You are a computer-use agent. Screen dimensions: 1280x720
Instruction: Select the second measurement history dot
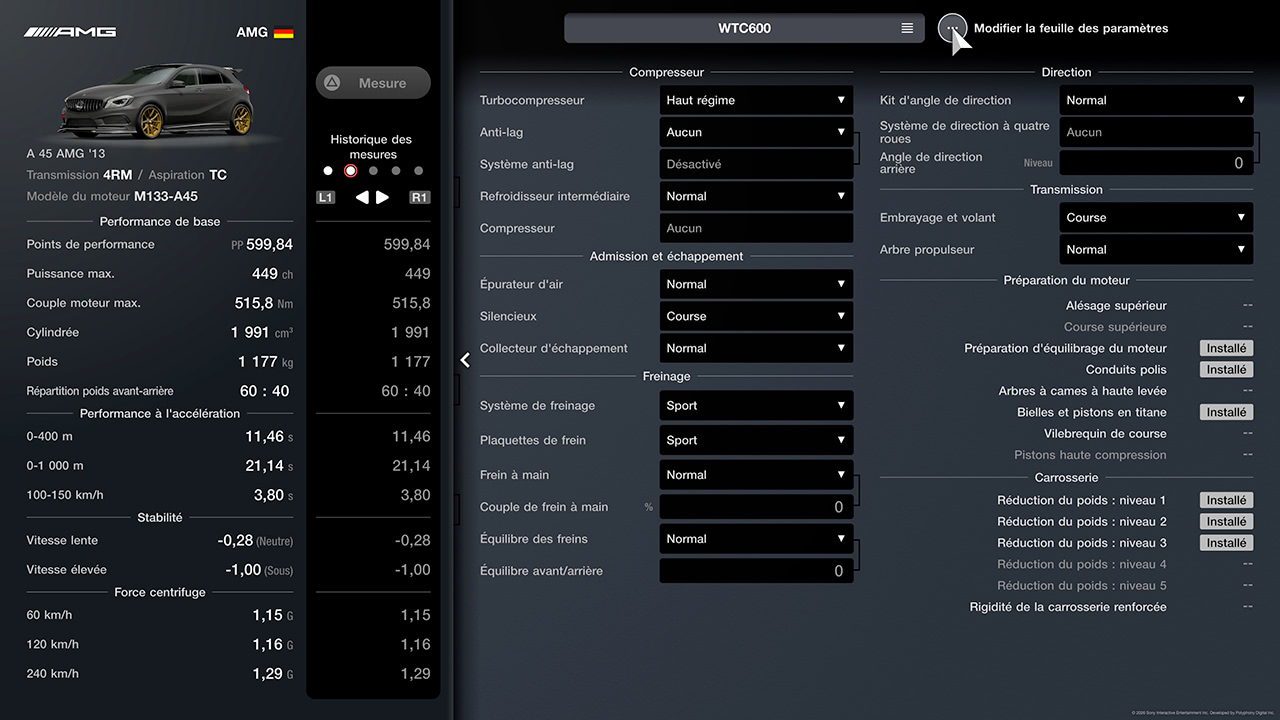pyautogui.click(x=350, y=171)
